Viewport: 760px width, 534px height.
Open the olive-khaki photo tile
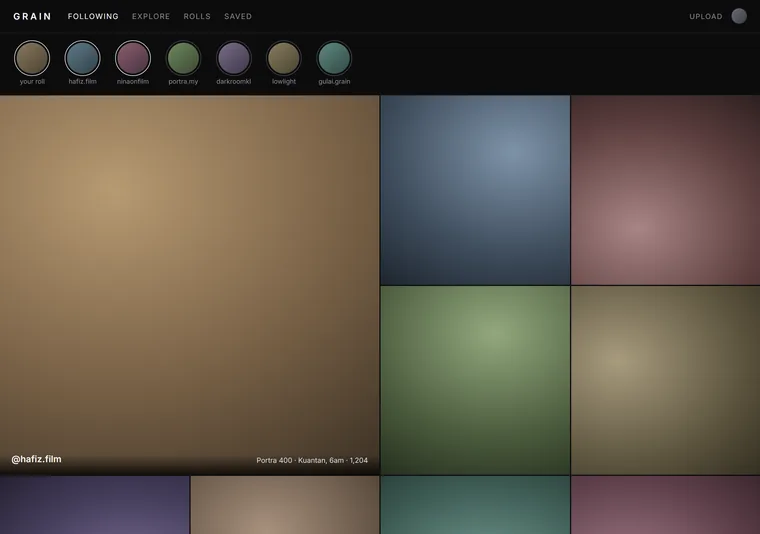click(x=665, y=380)
